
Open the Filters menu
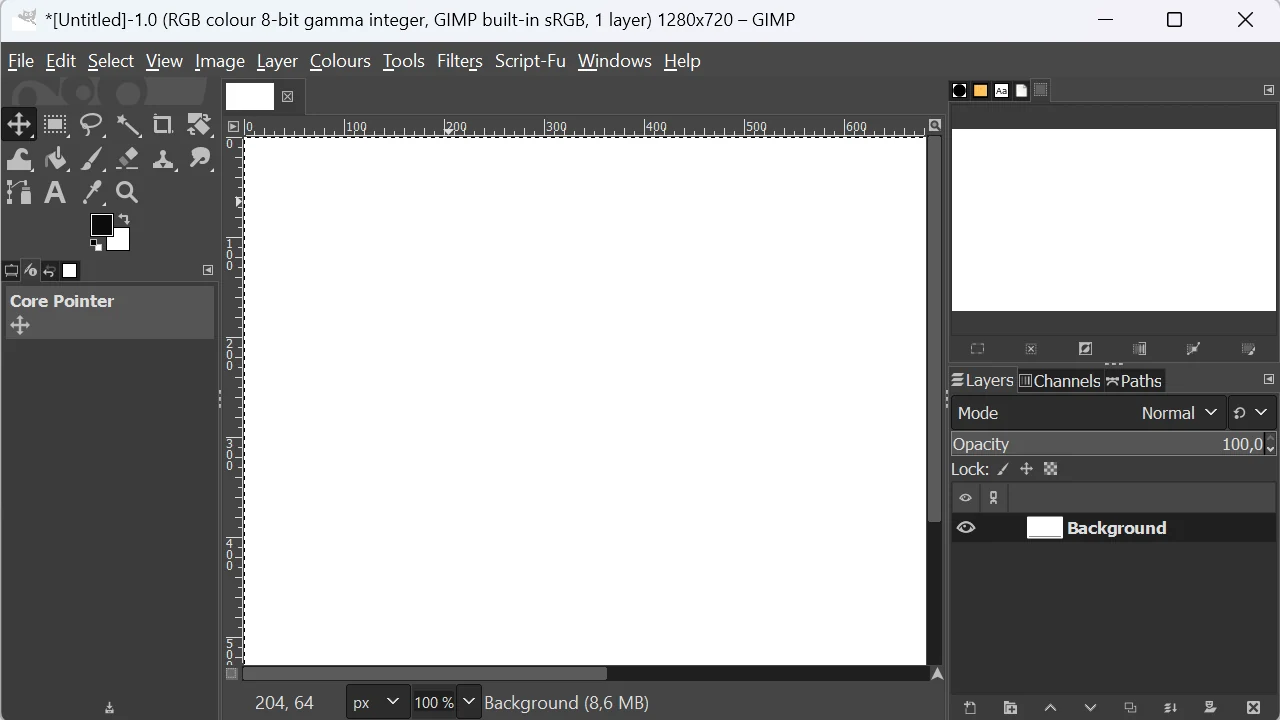click(x=460, y=61)
